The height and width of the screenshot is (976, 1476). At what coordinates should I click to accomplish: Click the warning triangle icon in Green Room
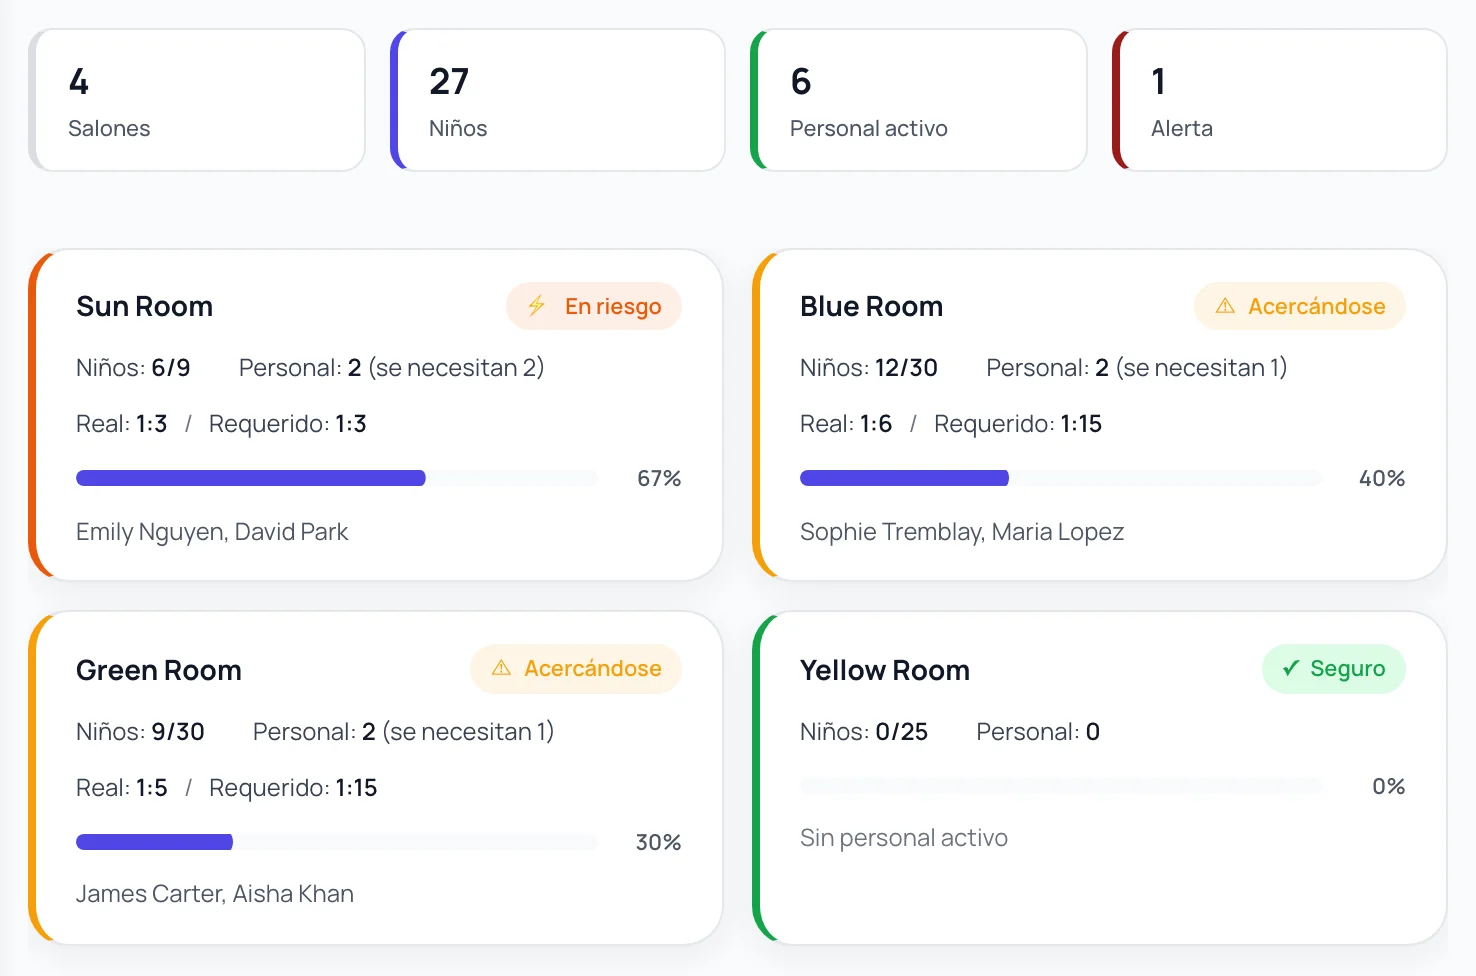[501, 668]
